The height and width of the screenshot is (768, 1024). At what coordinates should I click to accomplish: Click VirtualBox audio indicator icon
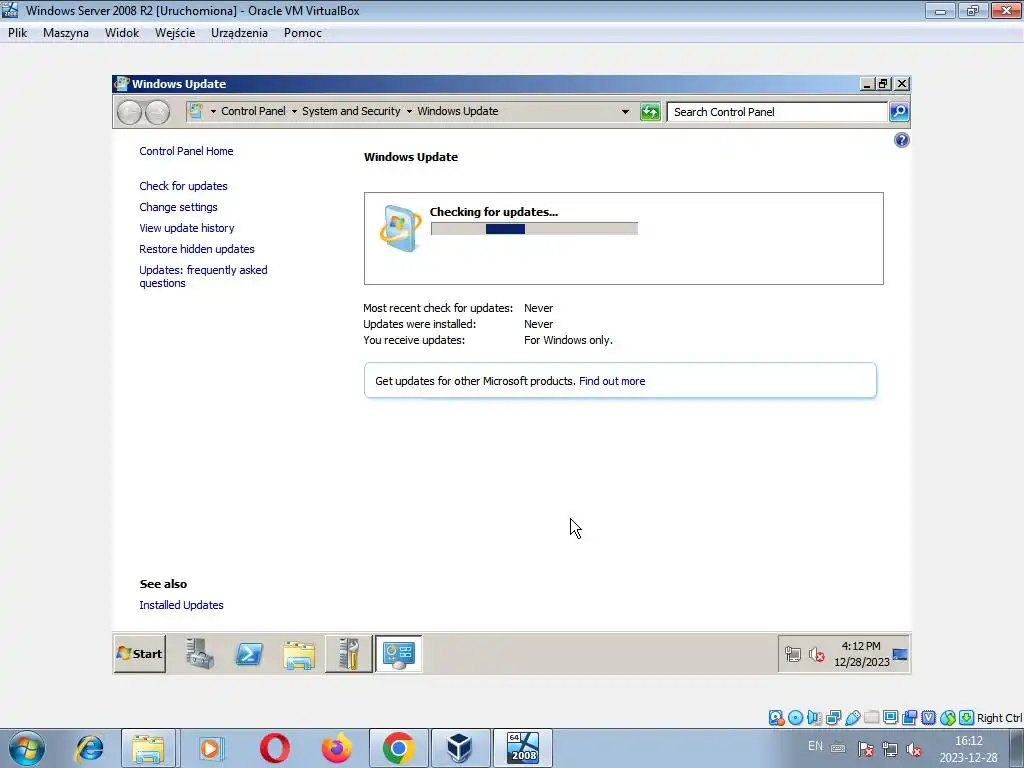[814, 718]
